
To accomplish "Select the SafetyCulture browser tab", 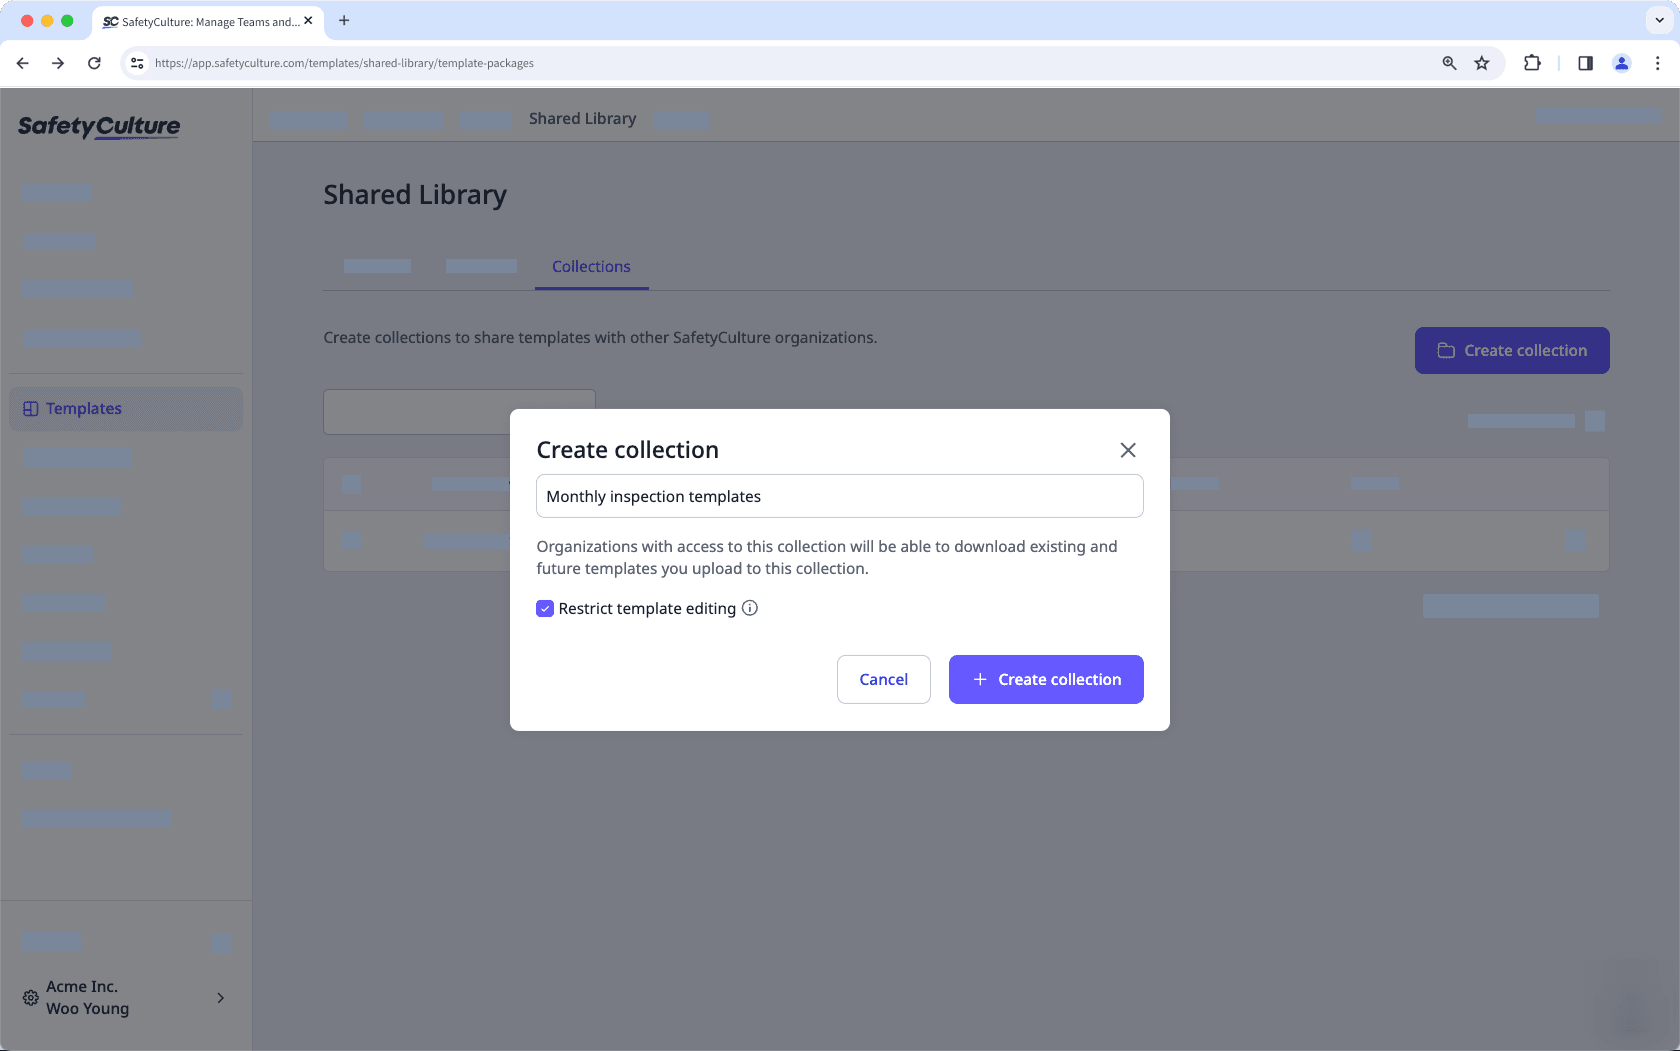I will (200, 21).
